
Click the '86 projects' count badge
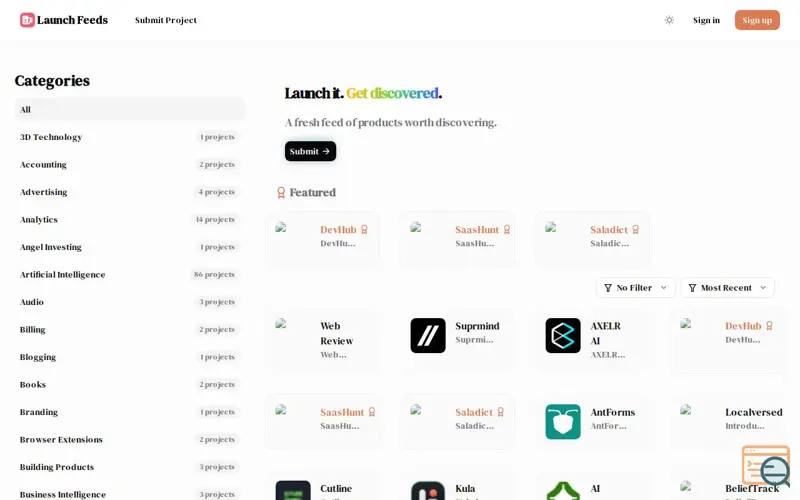214,274
